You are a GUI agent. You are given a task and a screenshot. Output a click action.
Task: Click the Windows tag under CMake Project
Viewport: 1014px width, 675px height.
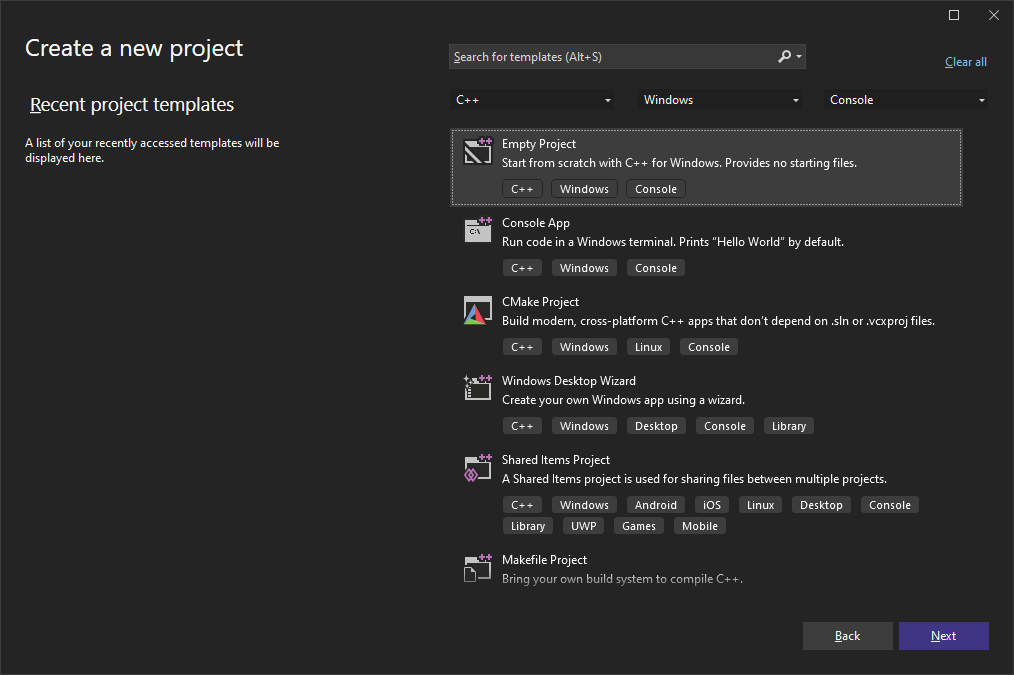point(584,347)
